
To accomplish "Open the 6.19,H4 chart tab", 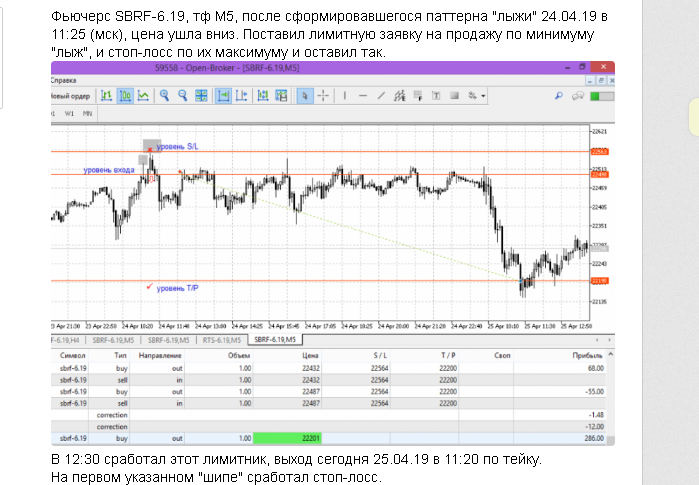I will pos(66,340).
